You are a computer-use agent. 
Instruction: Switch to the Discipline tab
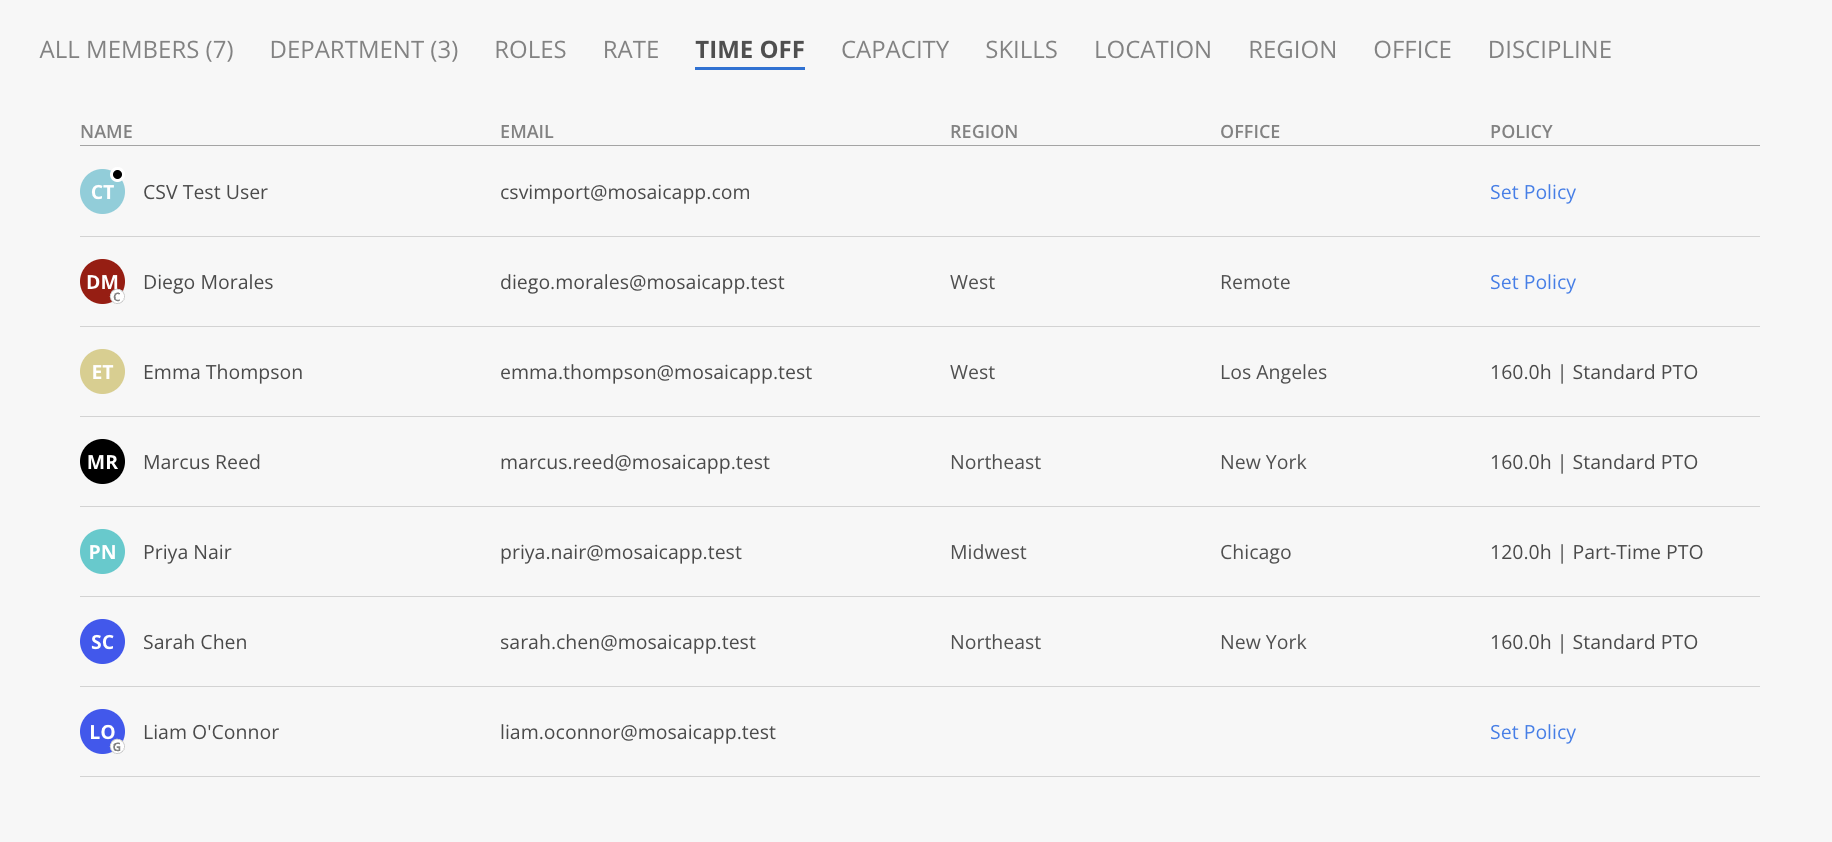tap(1550, 50)
